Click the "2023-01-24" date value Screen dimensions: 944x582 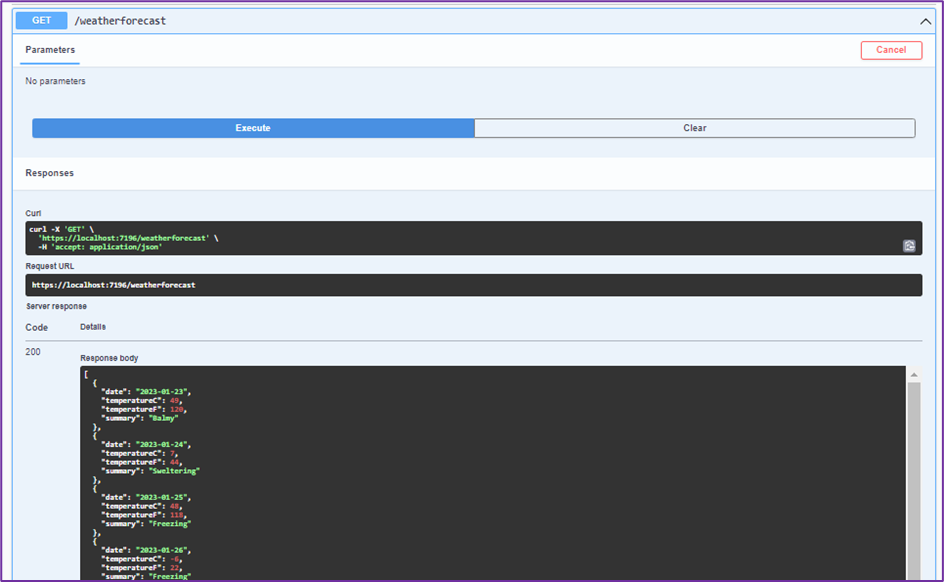click(x=161, y=445)
